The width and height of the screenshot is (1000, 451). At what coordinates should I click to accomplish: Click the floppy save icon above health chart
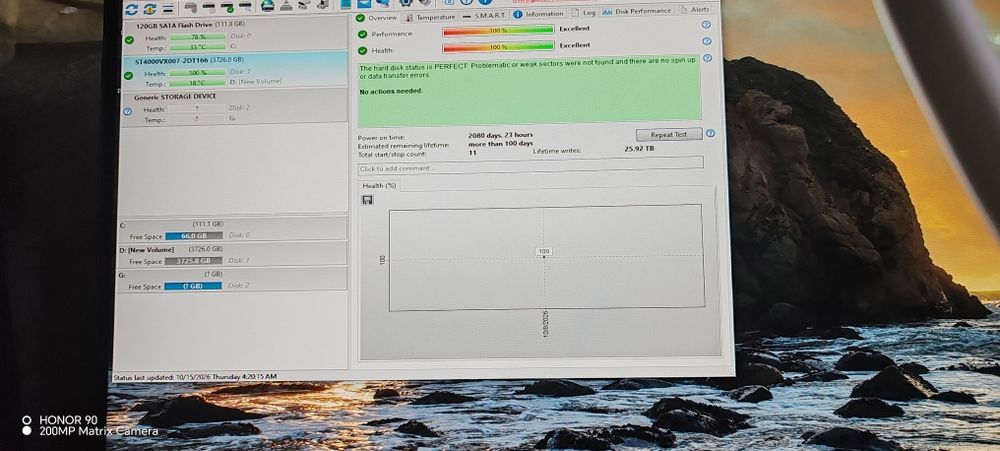click(367, 200)
